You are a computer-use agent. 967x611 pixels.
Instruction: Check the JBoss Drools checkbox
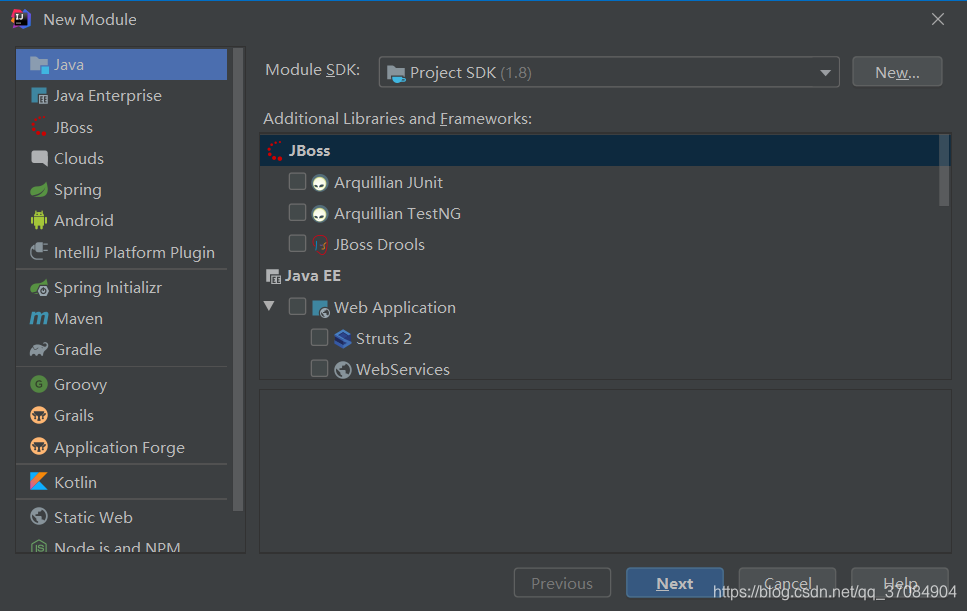297,243
